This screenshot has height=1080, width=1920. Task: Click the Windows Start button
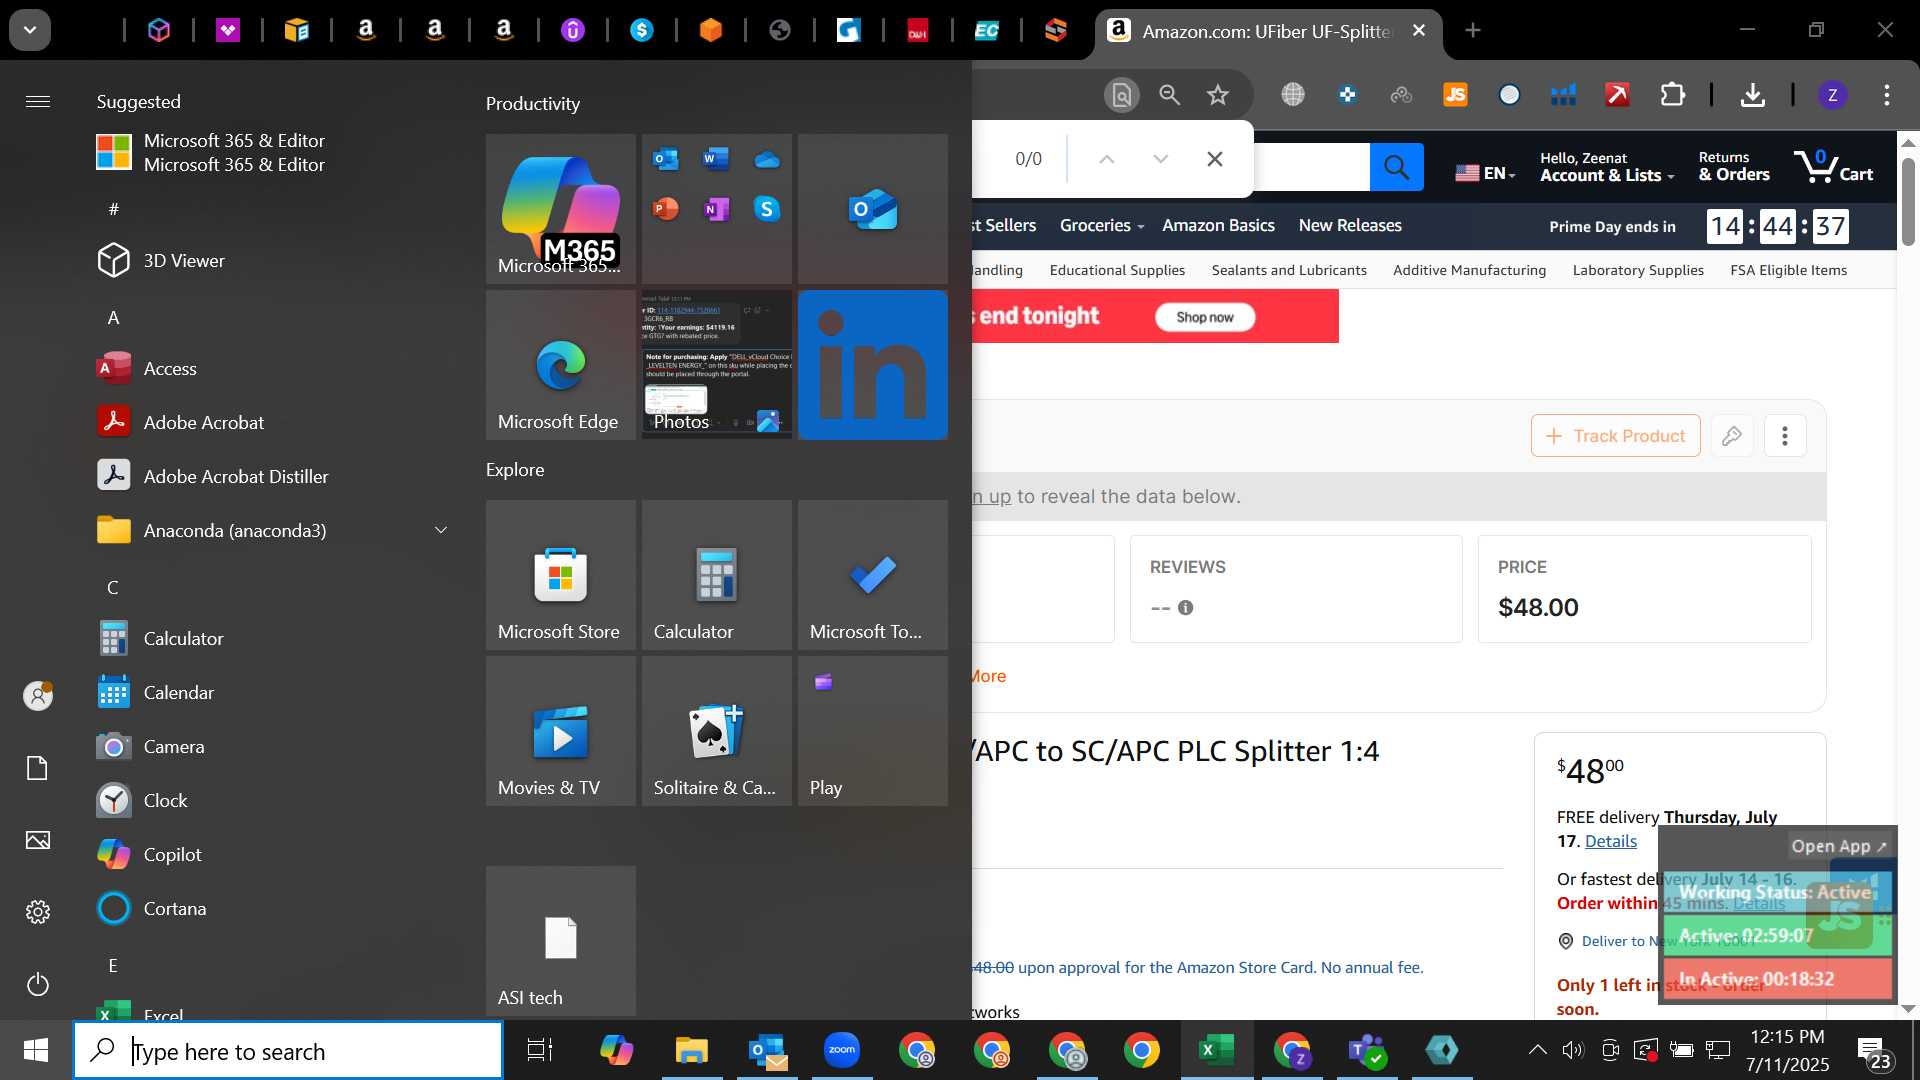(36, 1050)
